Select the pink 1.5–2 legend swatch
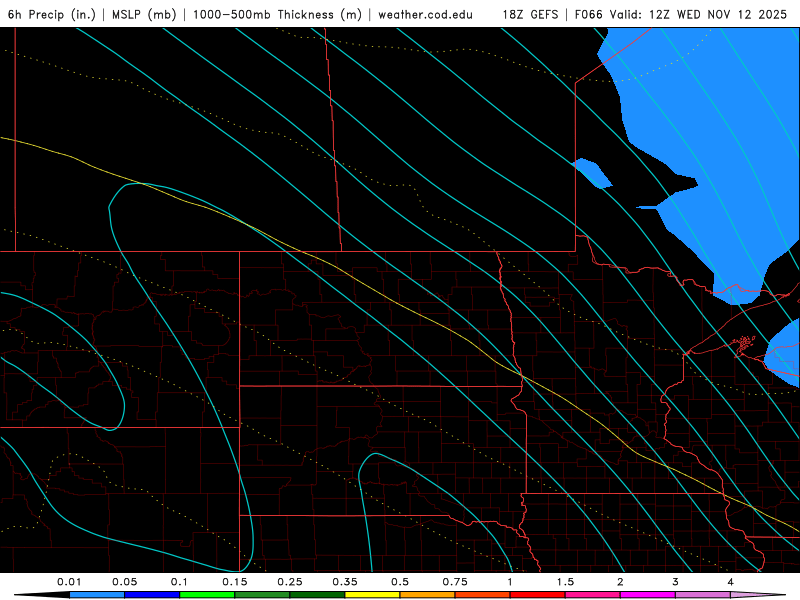 click(x=593, y=595)
